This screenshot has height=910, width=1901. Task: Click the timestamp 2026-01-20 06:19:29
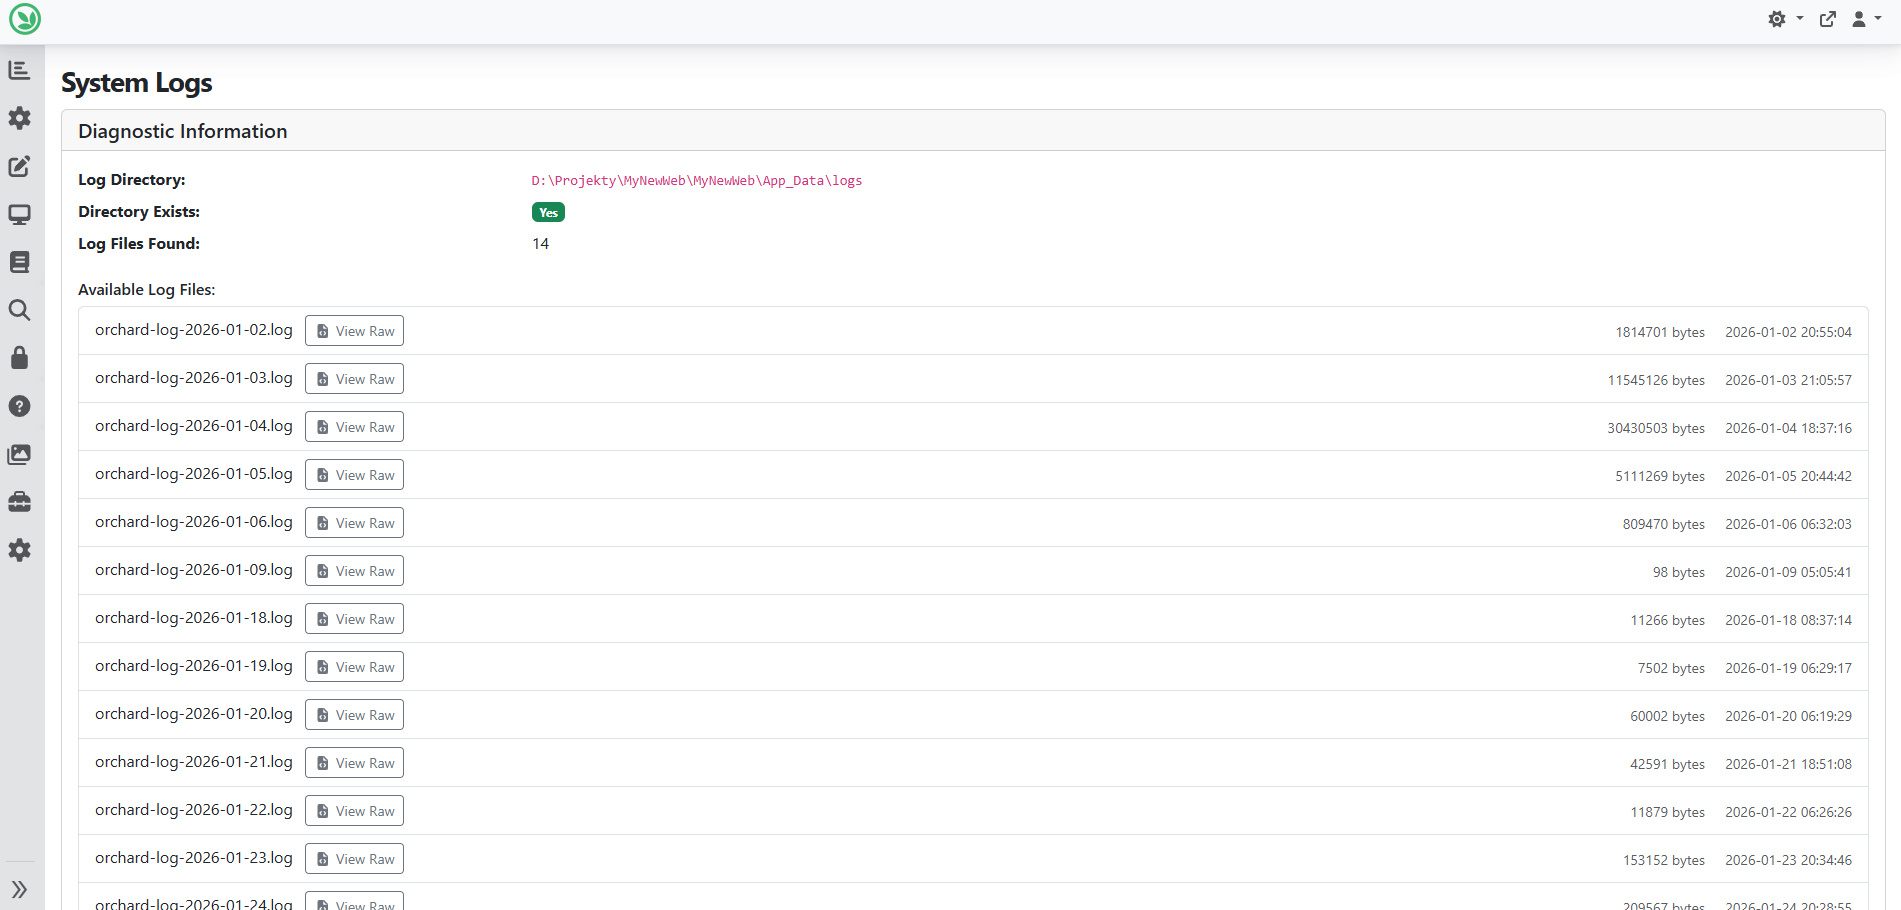1788,716
